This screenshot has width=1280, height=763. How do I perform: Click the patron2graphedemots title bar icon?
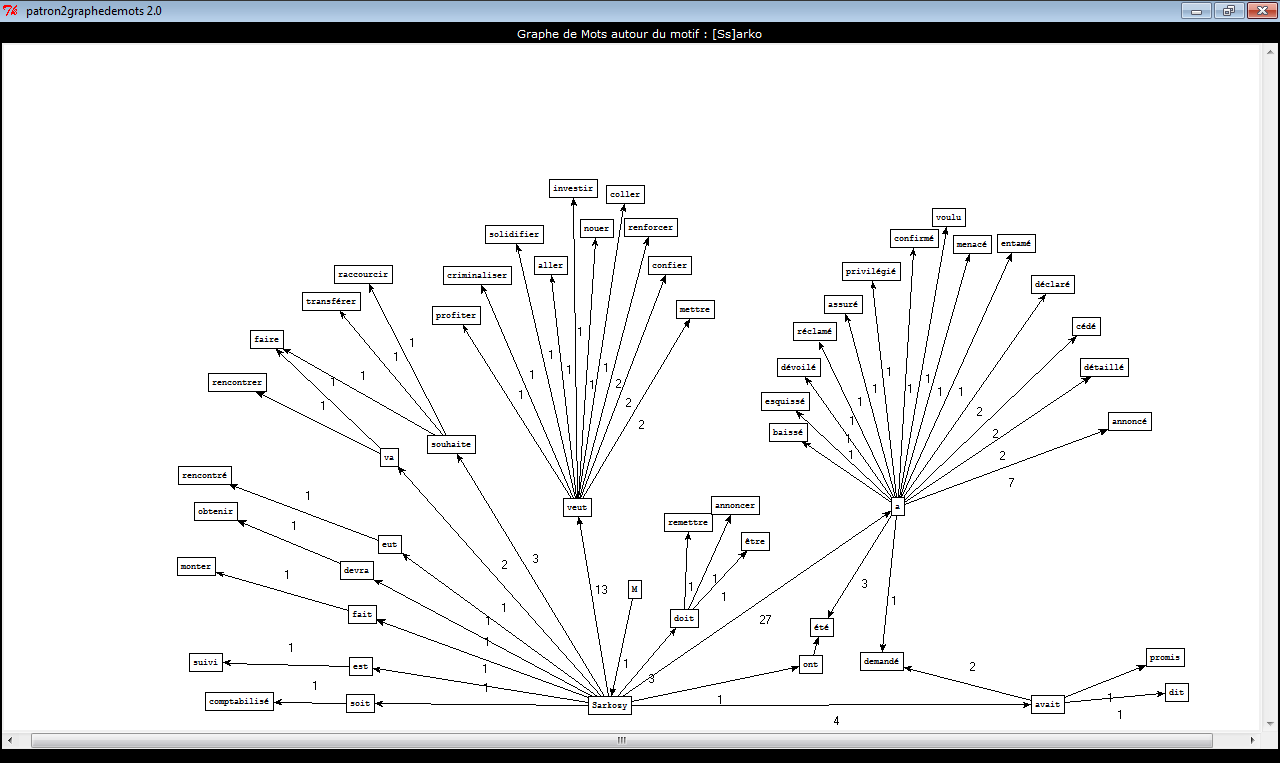click(11, 10)
